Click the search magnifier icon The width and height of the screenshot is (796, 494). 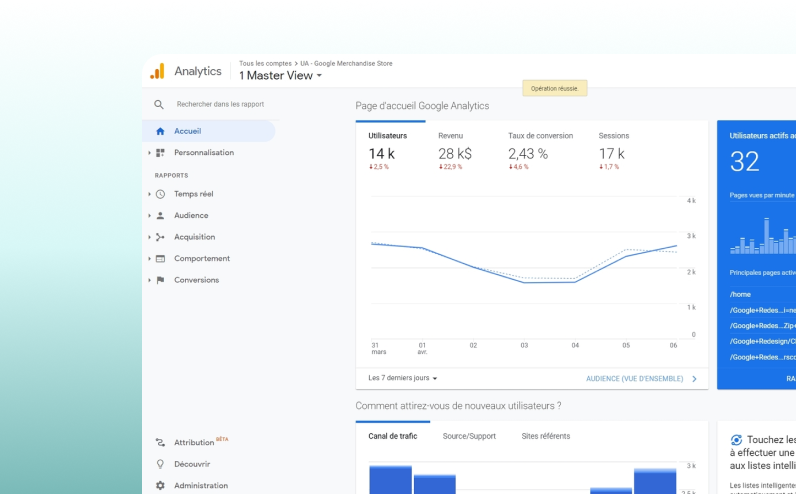(x=159, y=105)
